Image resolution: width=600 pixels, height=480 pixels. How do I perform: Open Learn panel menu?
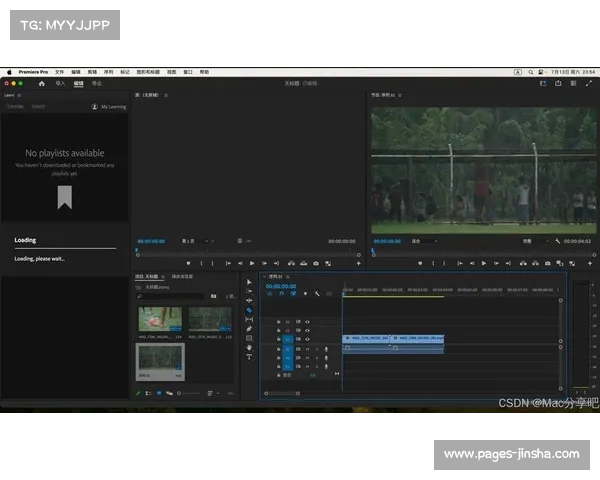pos(19,95)
